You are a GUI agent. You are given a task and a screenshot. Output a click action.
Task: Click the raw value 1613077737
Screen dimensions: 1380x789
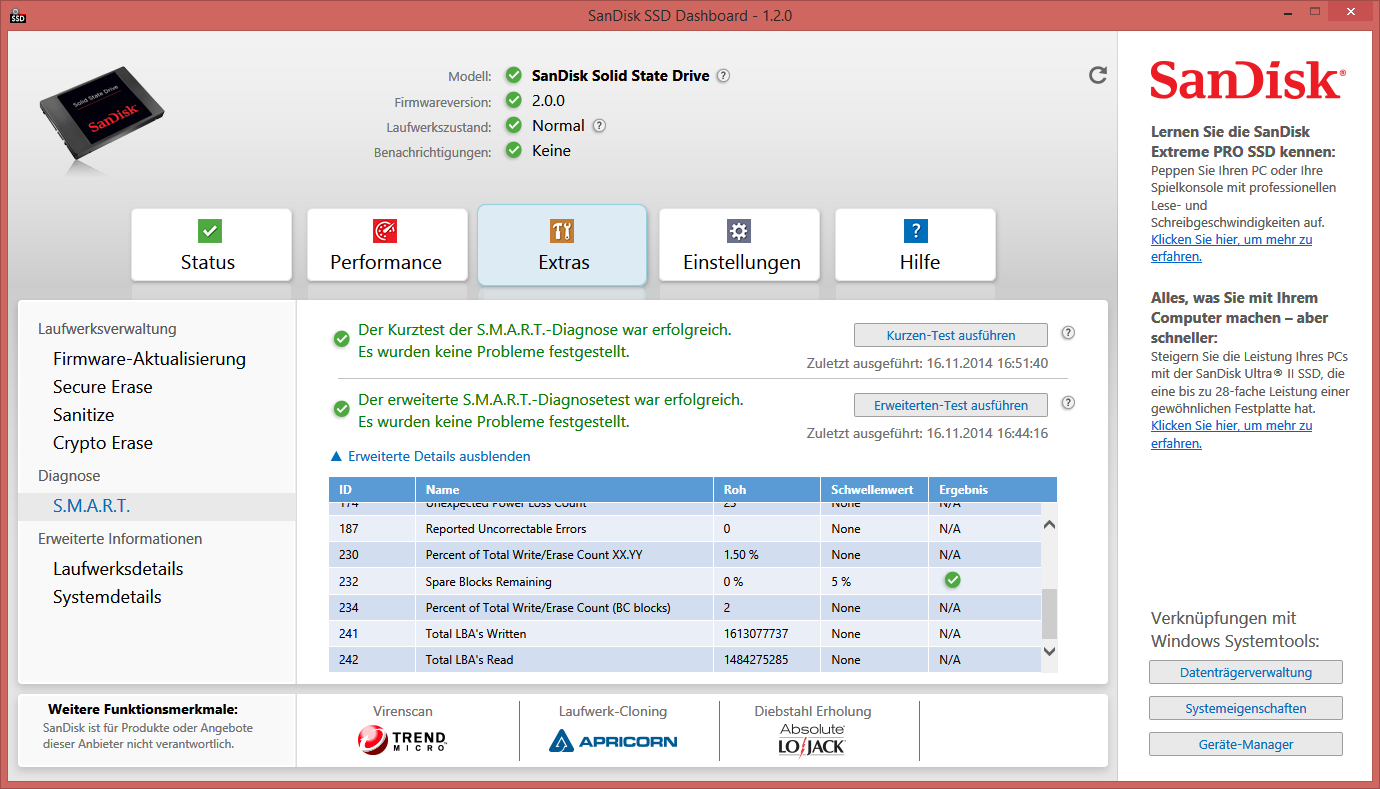pyautogui.click(x=756, y=634)
